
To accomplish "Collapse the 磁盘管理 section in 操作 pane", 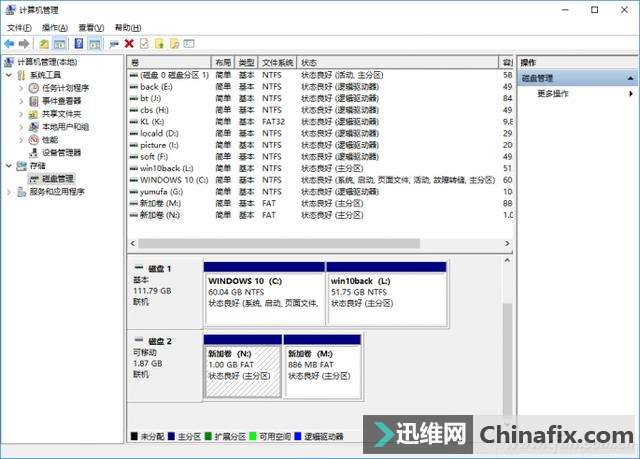I will click(631, 78).
